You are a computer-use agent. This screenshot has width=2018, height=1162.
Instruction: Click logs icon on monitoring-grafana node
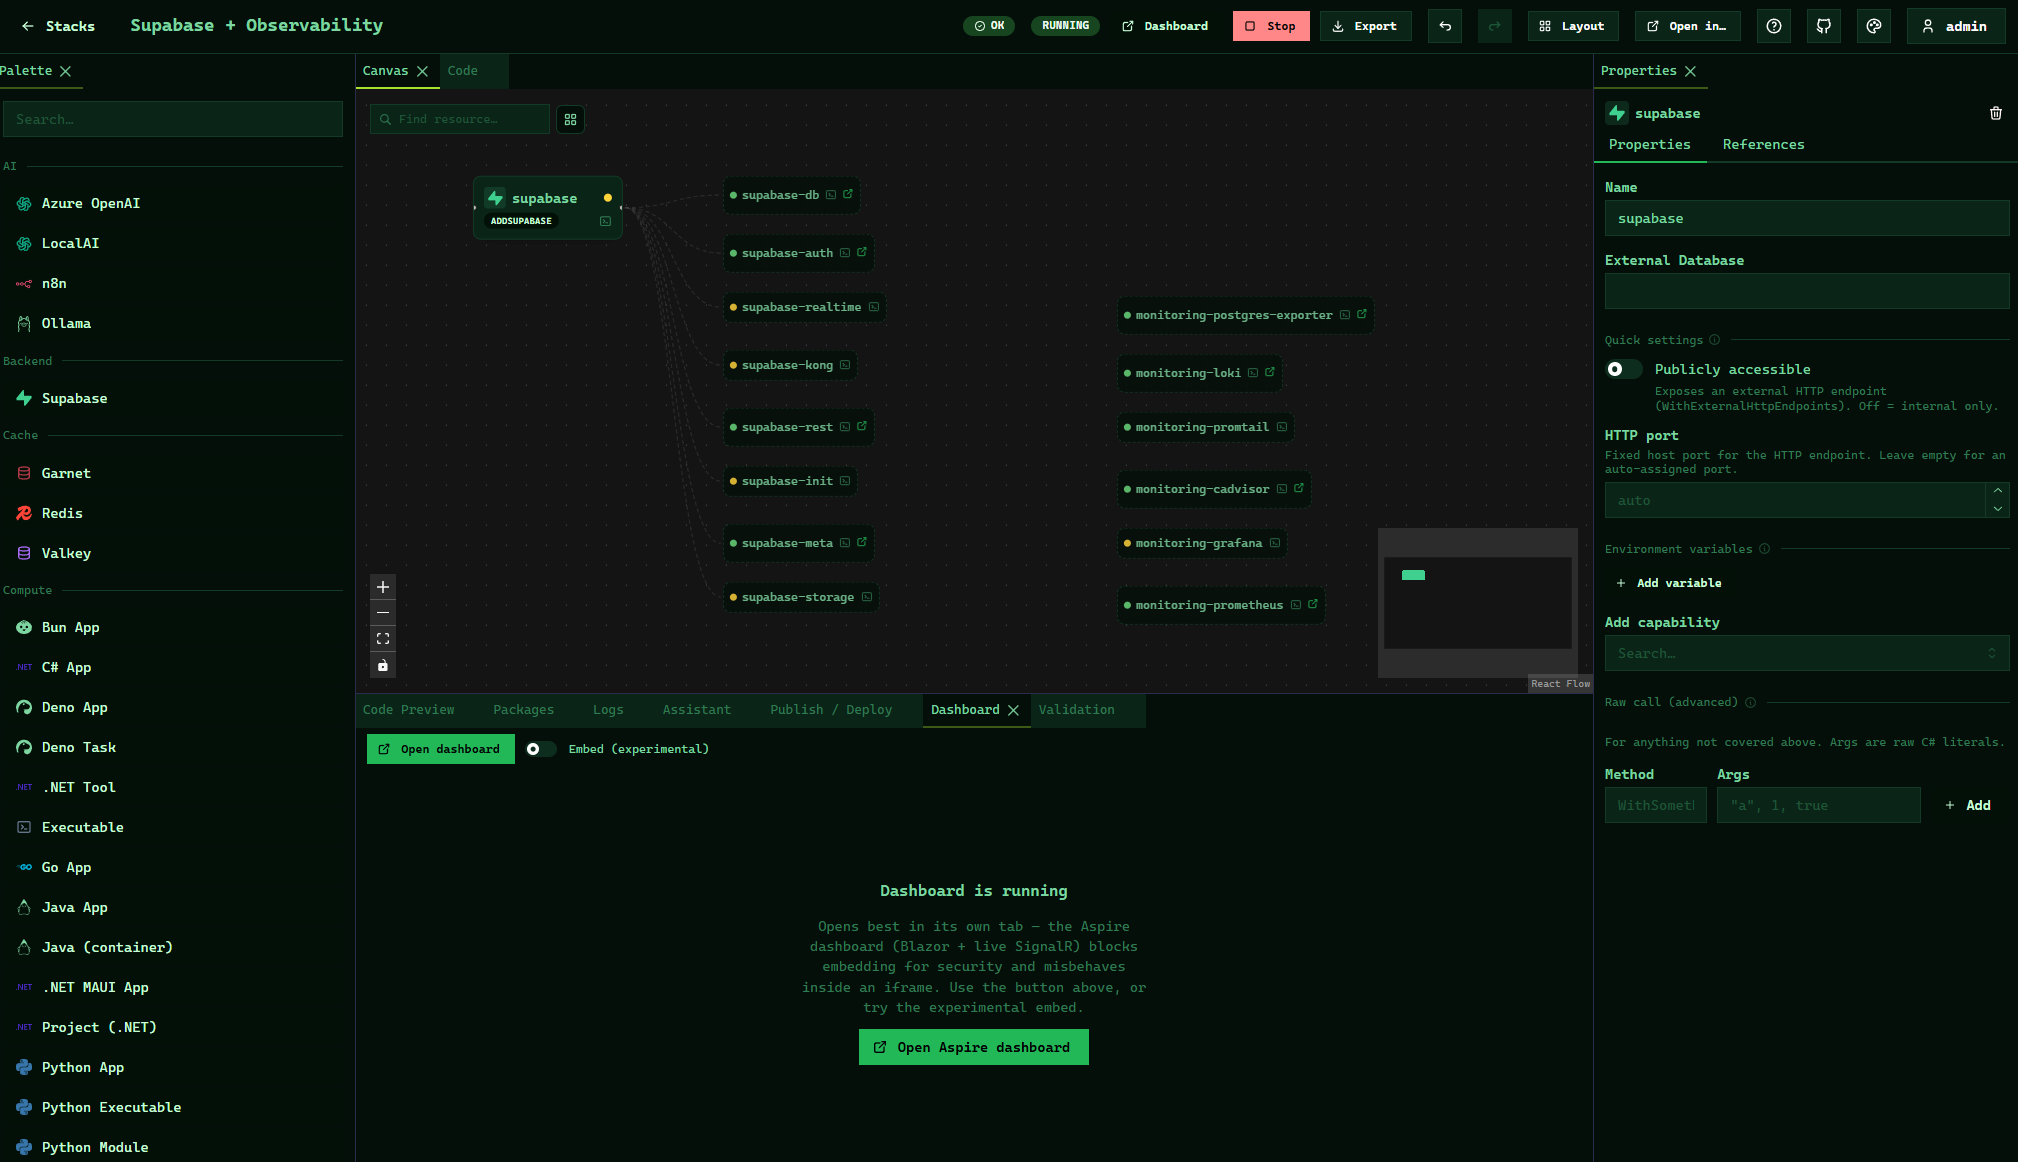pos(1275,543)
